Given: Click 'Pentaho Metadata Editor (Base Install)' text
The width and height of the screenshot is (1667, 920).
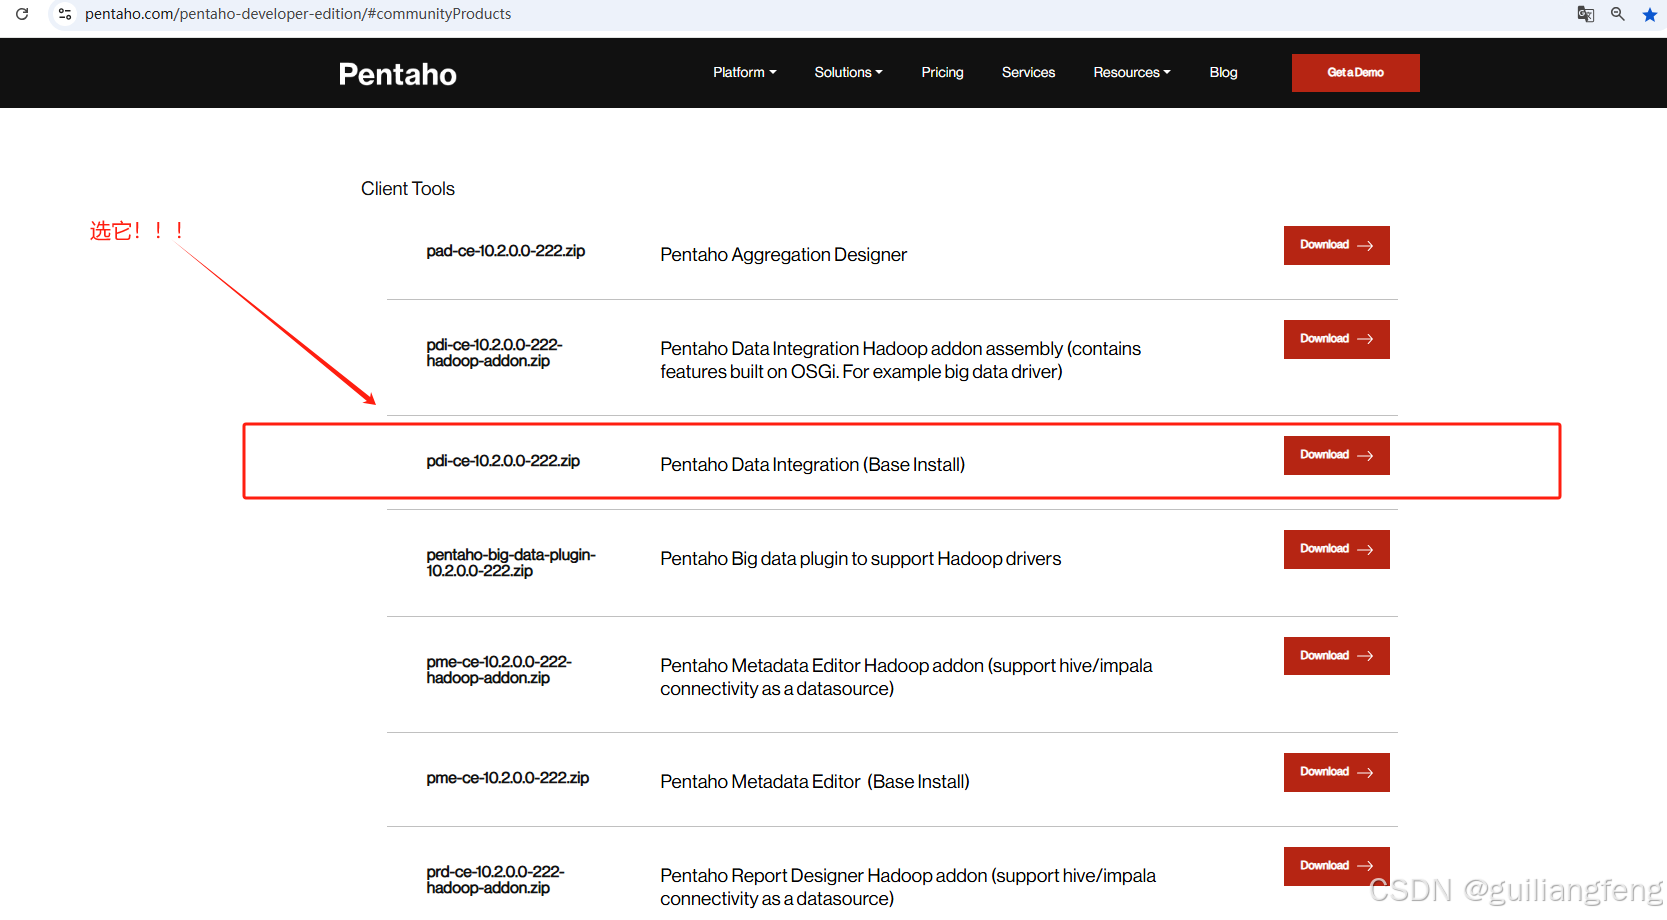Looking at the screenshot, I should 814,782.
